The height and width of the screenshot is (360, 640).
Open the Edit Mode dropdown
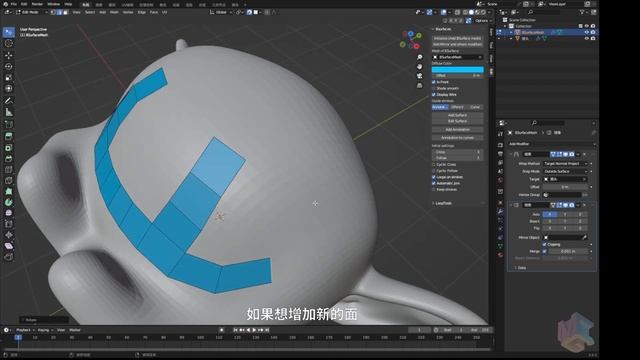(32, 12)
